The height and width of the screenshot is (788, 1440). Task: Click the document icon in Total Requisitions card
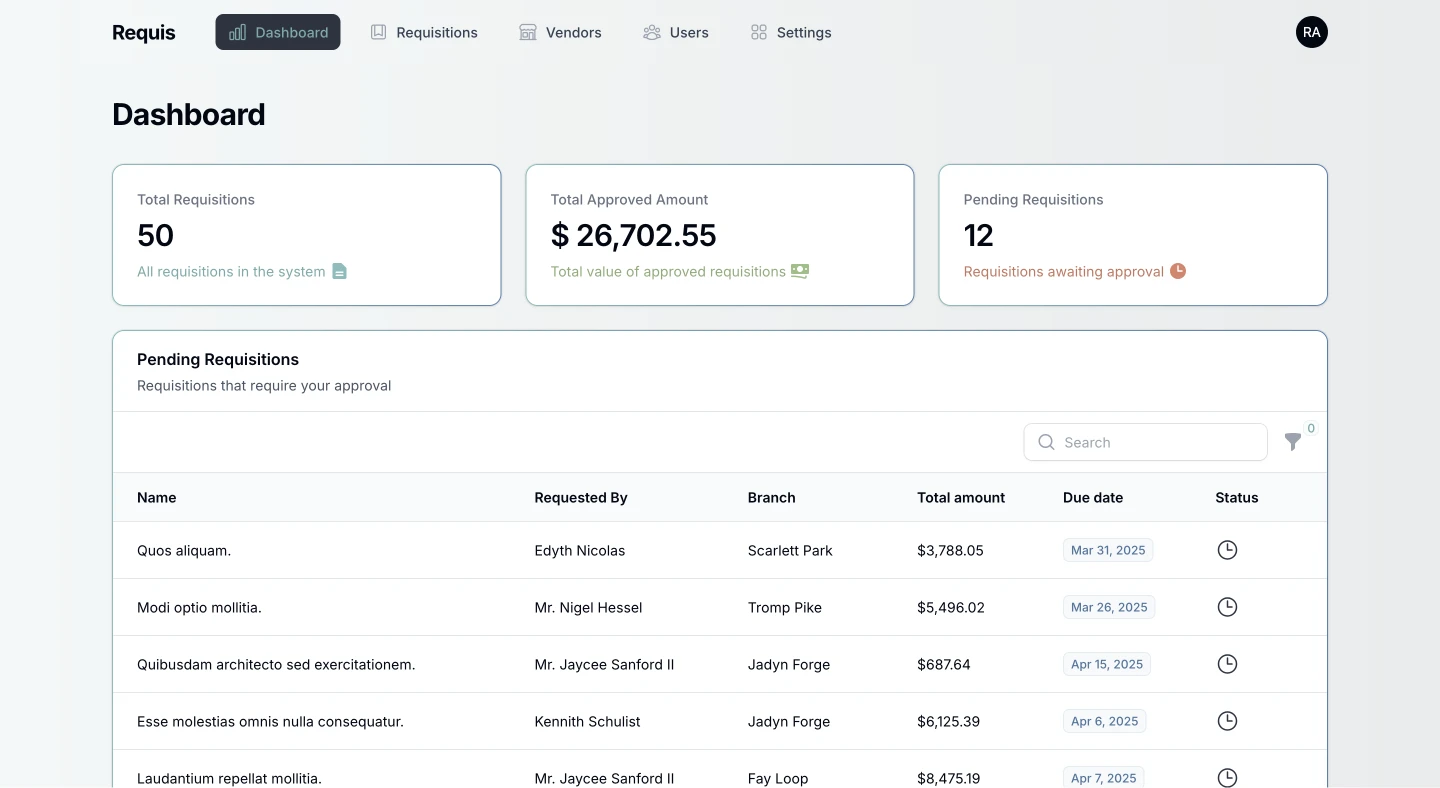click(x=339, y=271)
